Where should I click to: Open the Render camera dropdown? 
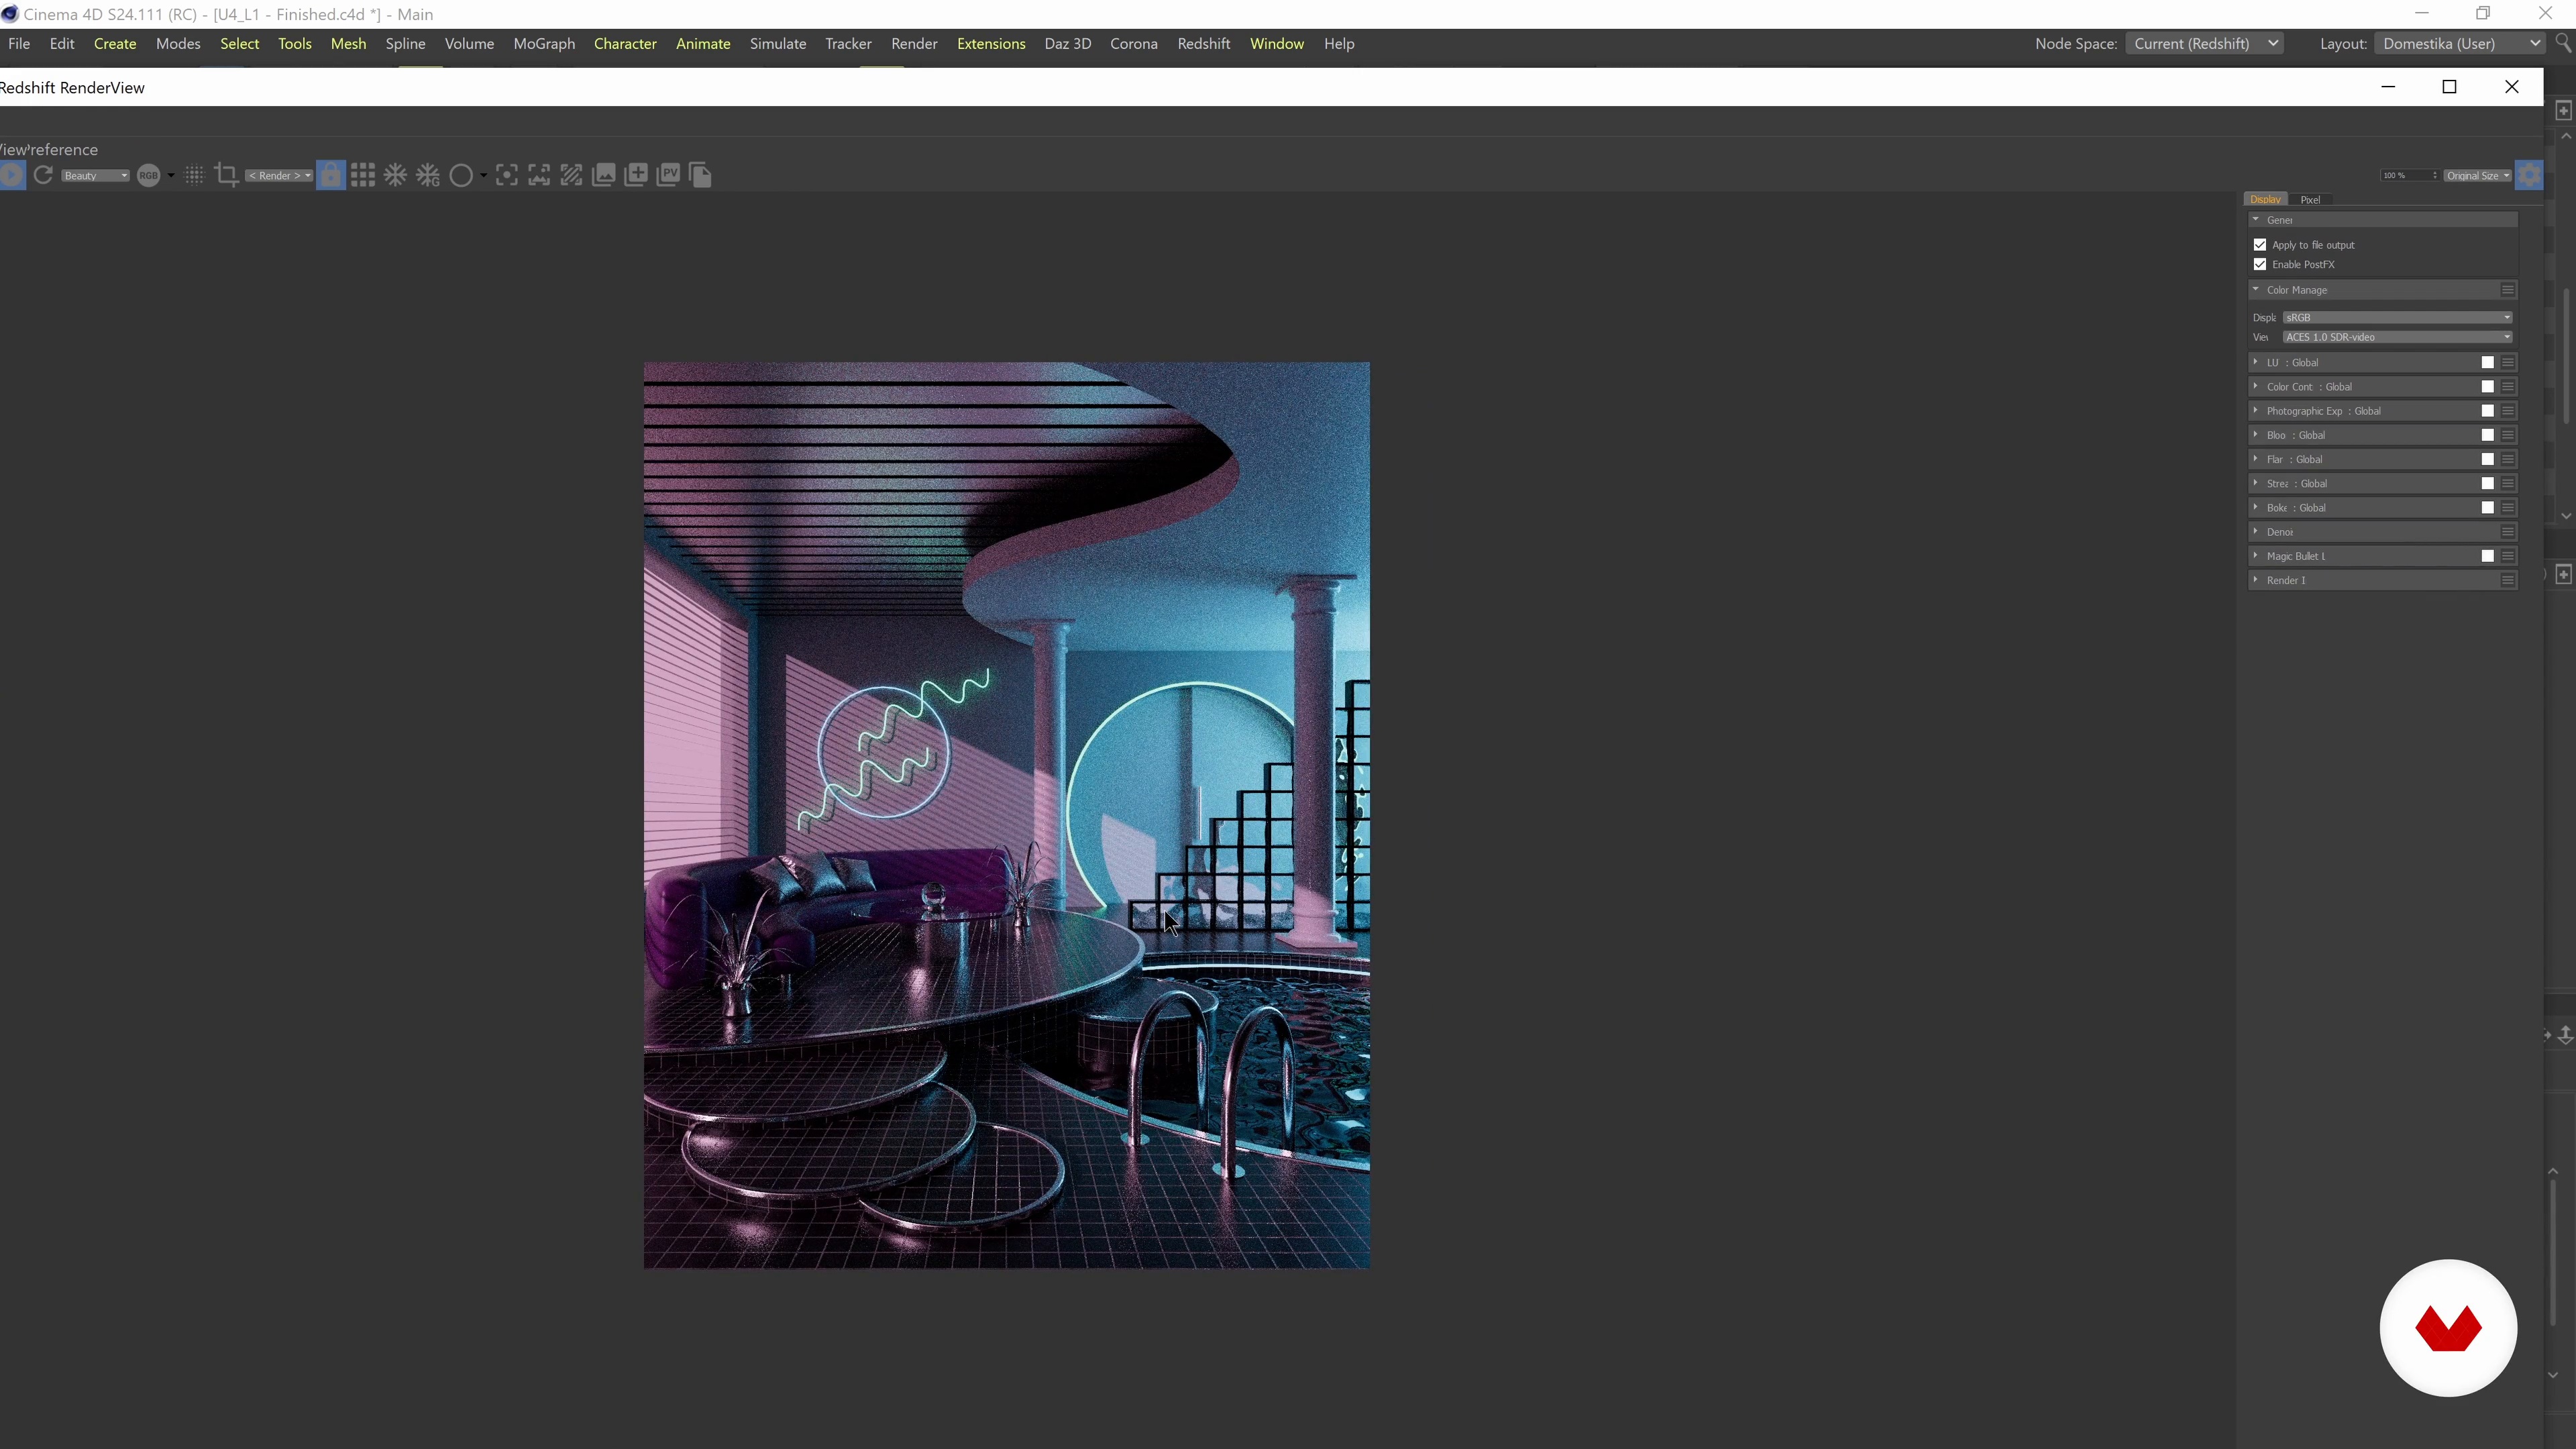(279, 176)
